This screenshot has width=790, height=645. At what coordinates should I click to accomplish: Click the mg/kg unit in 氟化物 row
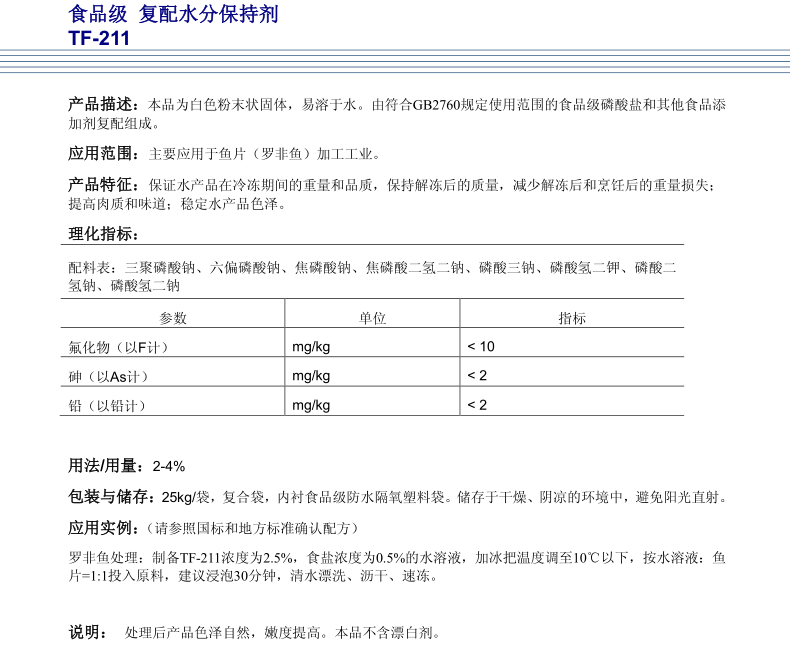(x=311, y=347)
